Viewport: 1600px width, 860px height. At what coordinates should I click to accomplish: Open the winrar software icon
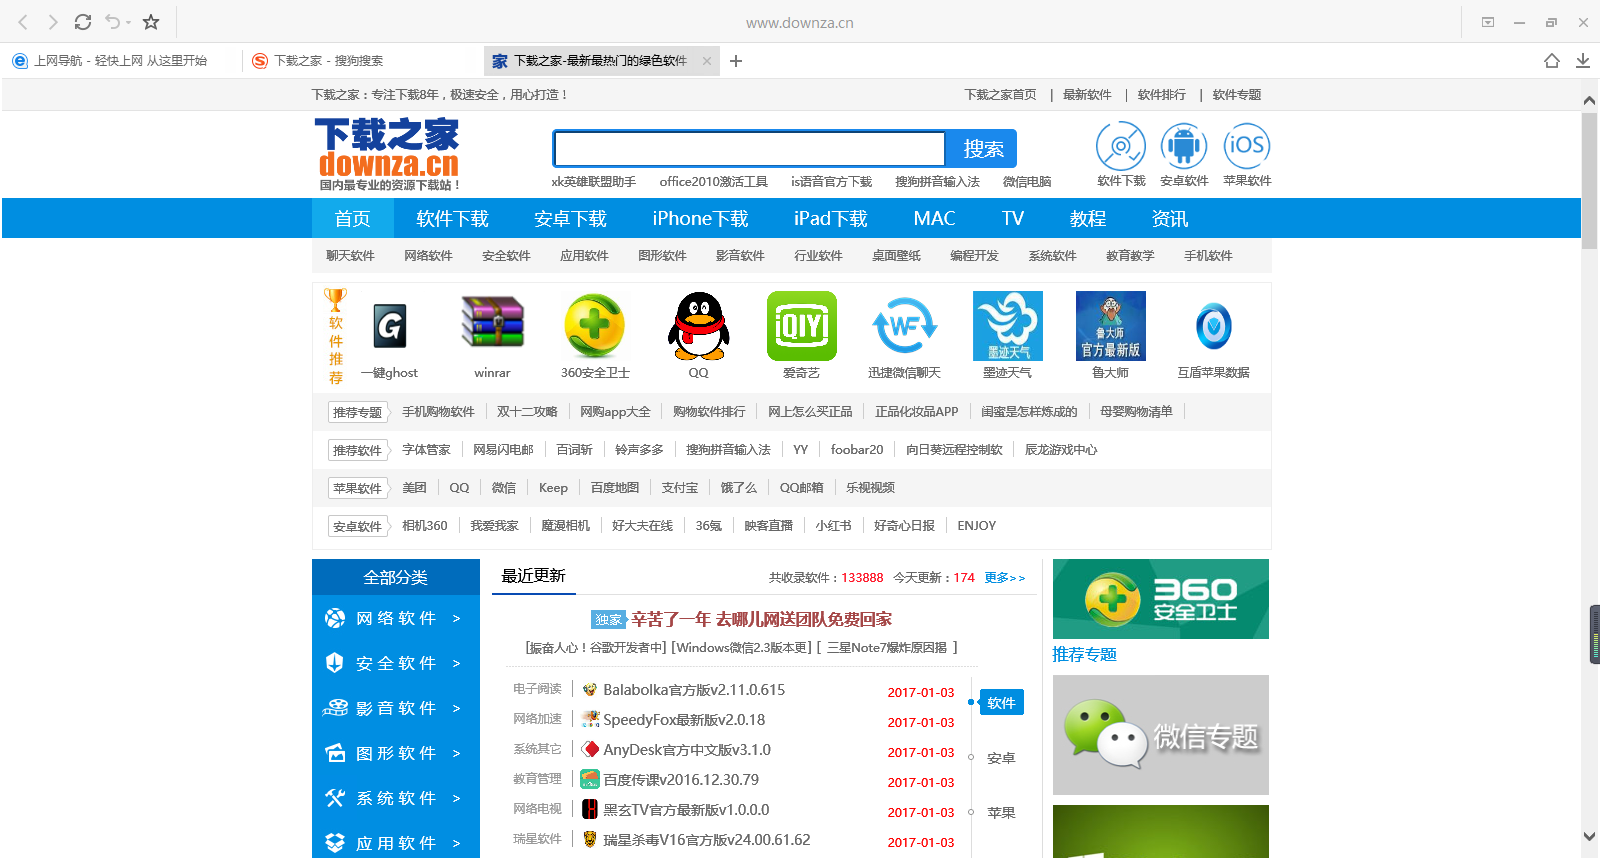492,323
